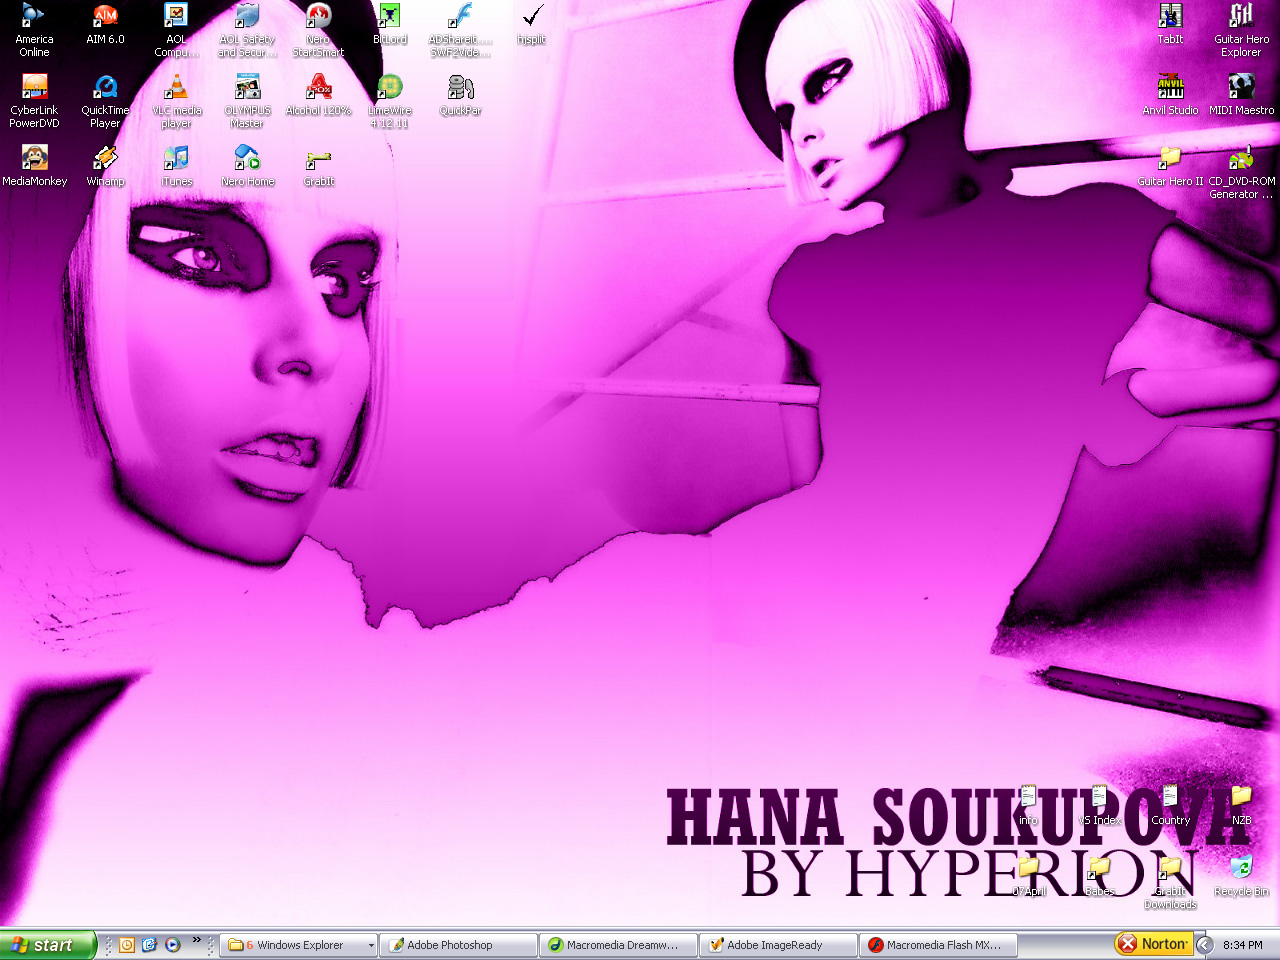Select the MediaMonkey desktop icon
This screenshot has height=960, width=1280.
pos(35,160)
